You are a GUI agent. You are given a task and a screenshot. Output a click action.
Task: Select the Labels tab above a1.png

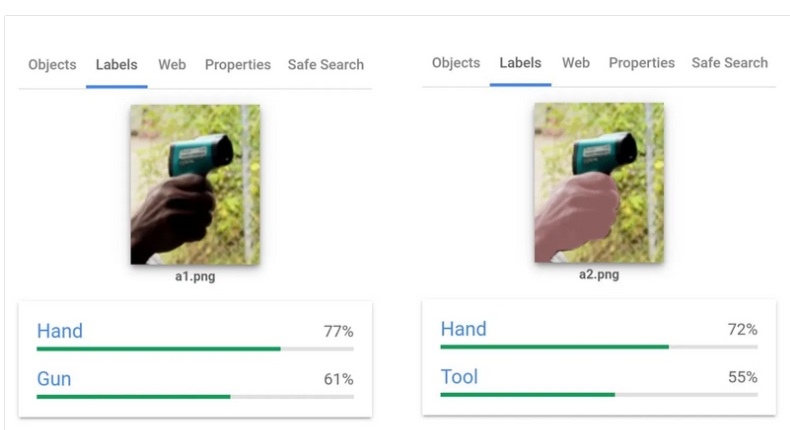pos(117,65)
